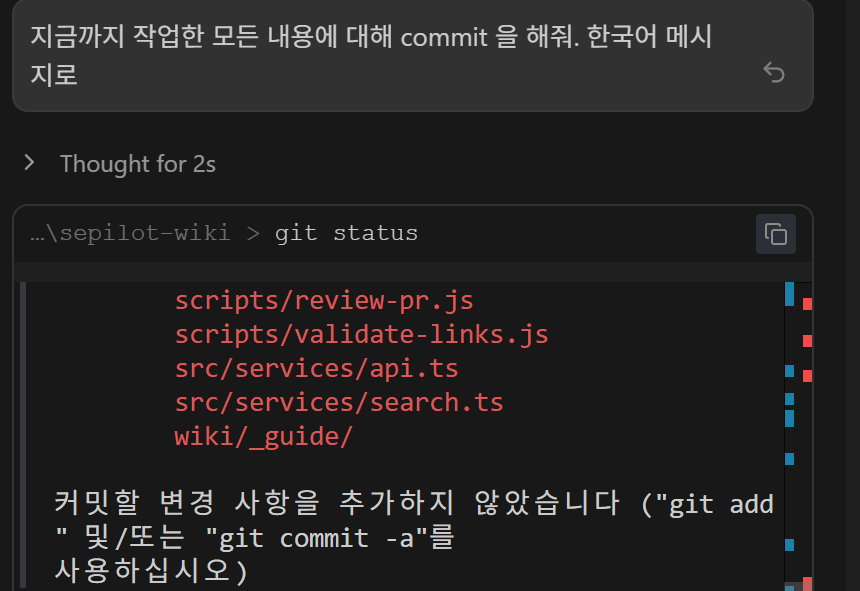Click the lowest blue marker in terminal scrollbar
860x591 pixels.
coord(789,545)
